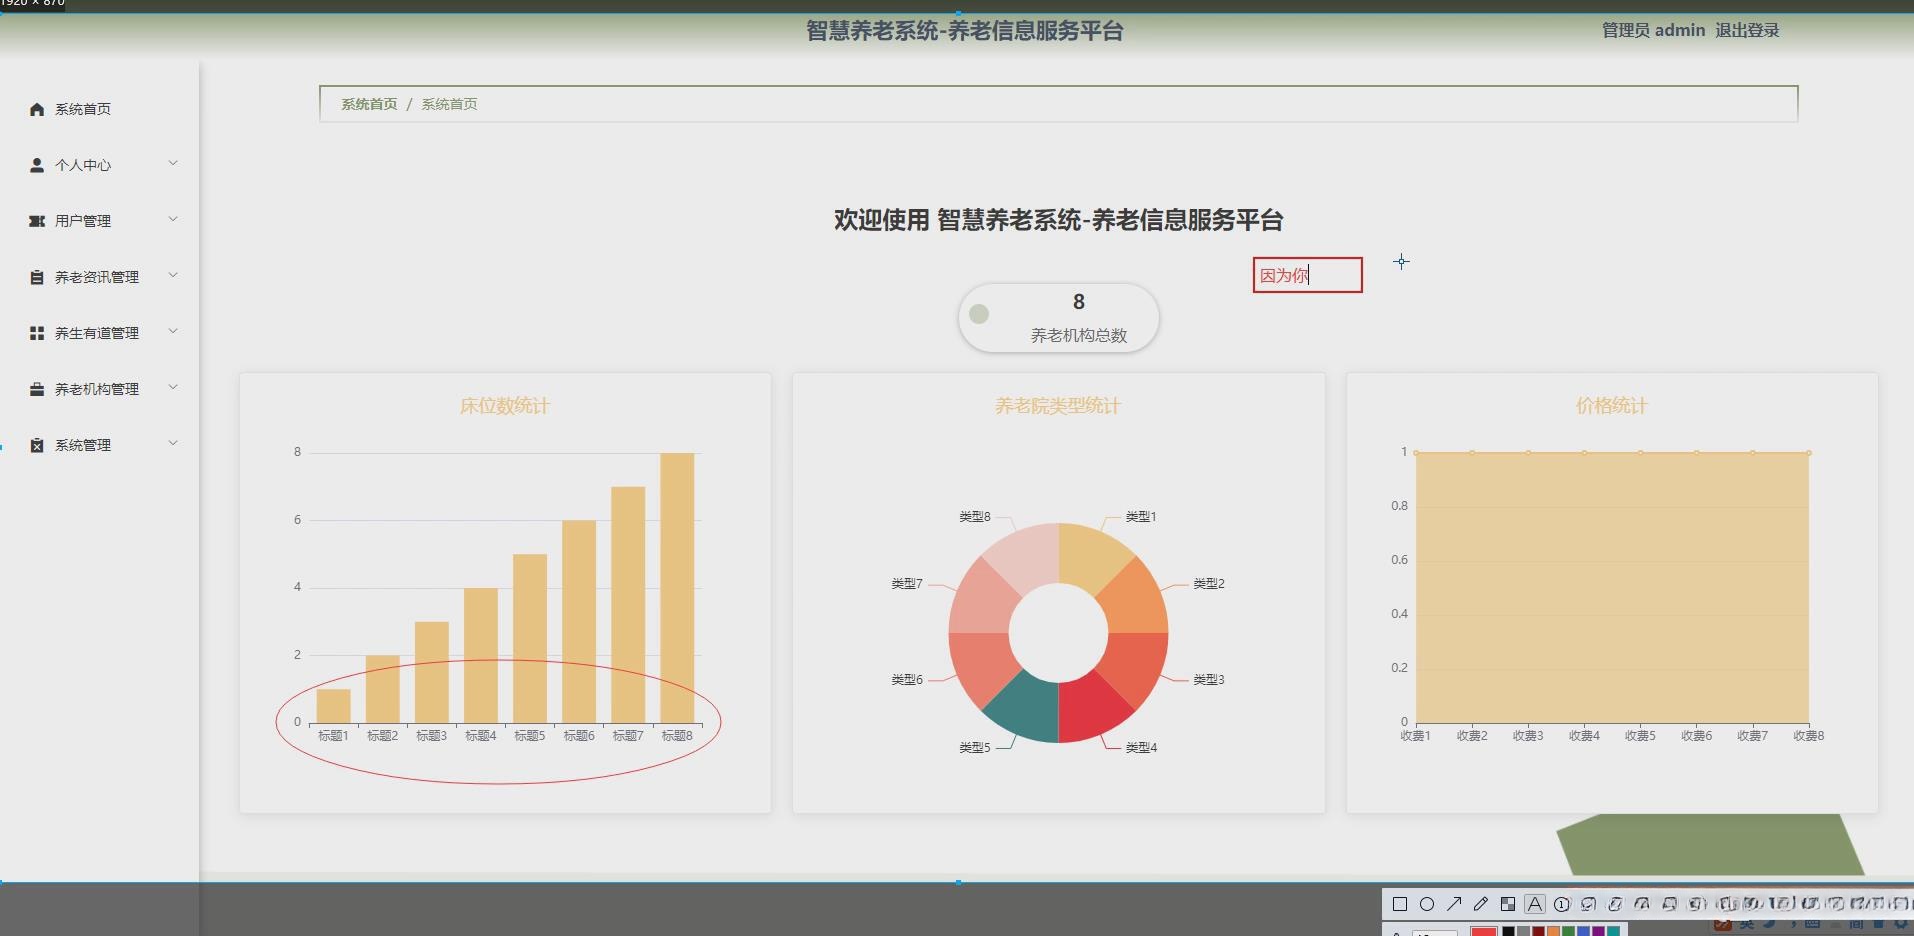Click the 价格统计 chart title

point(1612,406)
